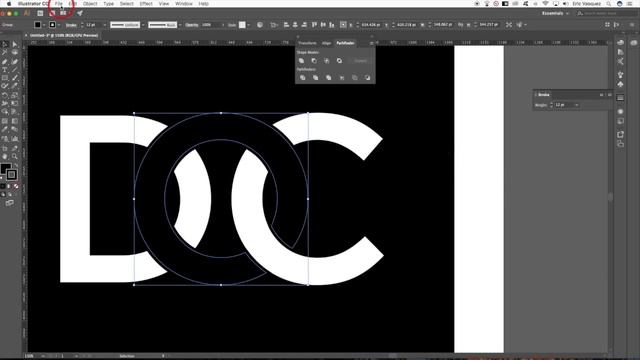The image size is (640, 360).
Task: Open the Essentials workspace switcher
Action: tap(555, 13)
